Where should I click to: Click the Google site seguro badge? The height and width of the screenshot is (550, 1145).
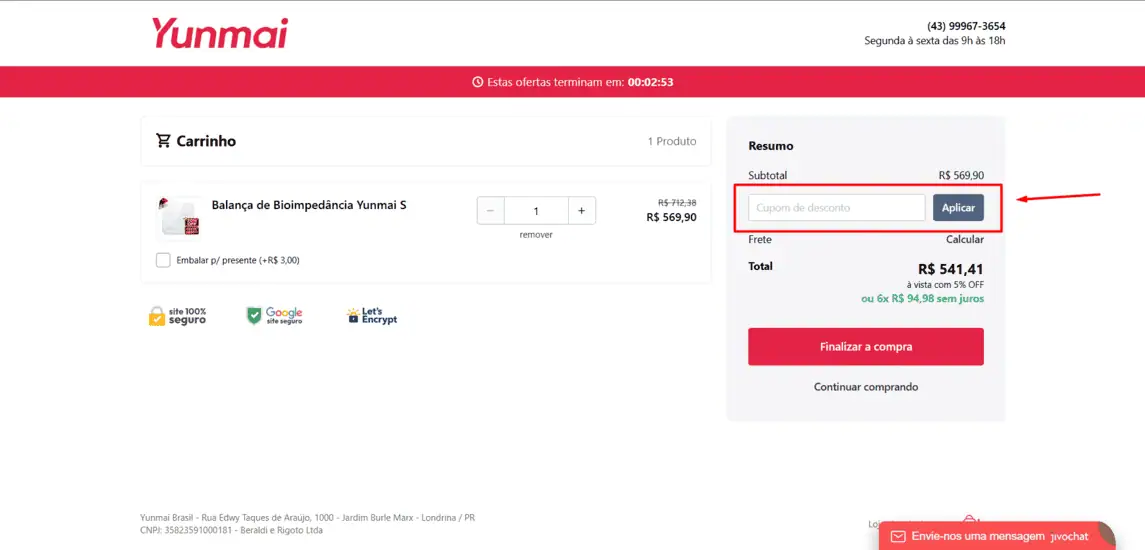coord(275,316)
